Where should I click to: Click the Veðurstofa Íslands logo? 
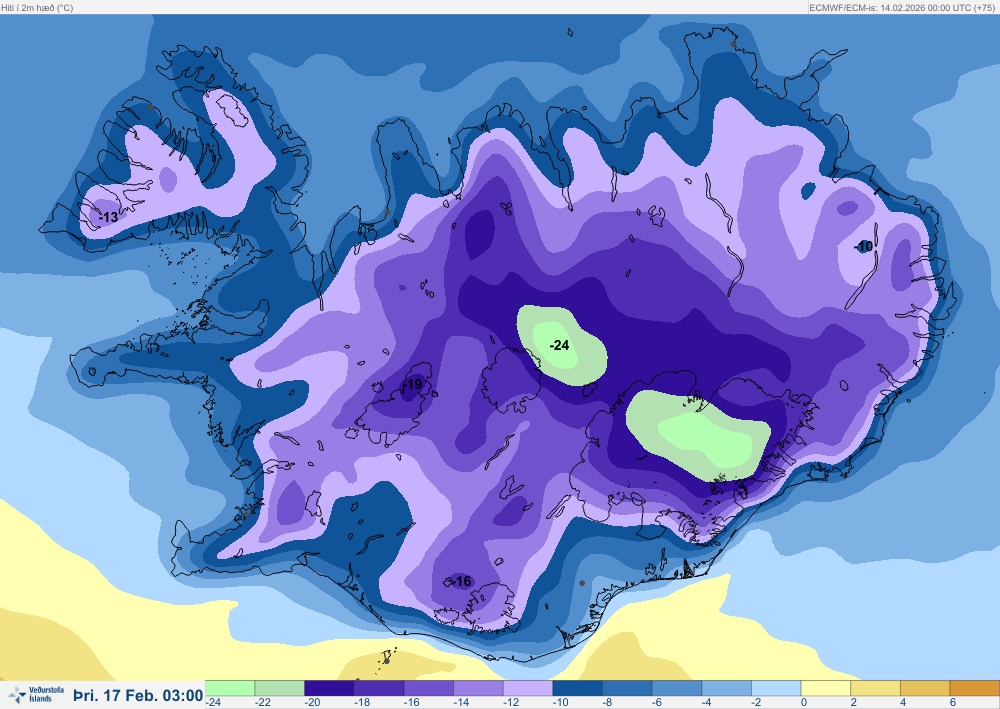coord(37,694)
